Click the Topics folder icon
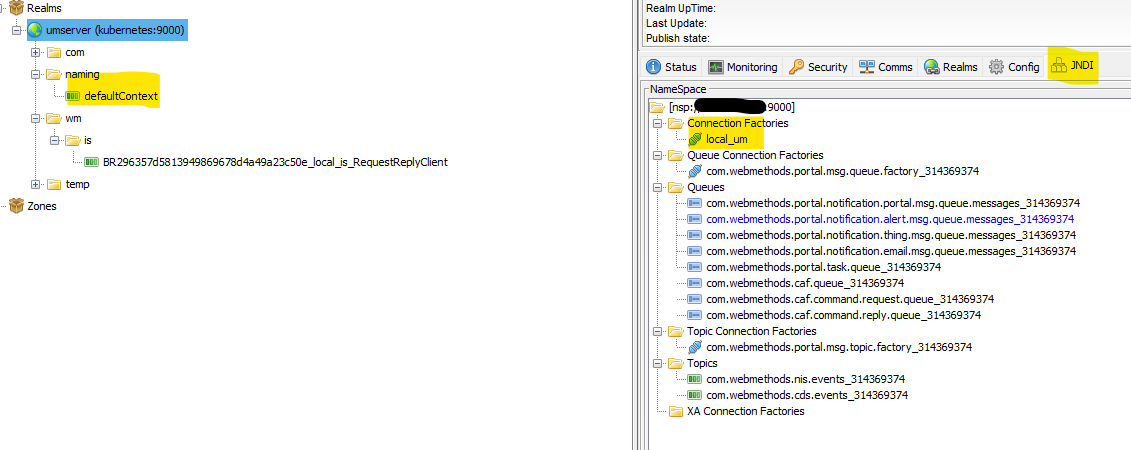Image resolution: width=1131 pixels, height=450 pixels. (x=676, y=363)
